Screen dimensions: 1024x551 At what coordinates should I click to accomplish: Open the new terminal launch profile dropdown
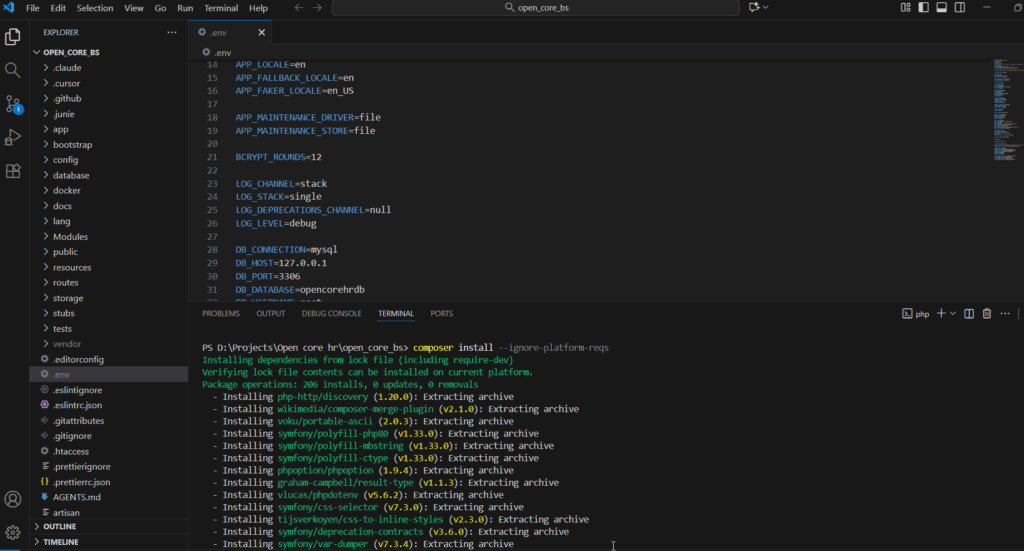coord(952,313)
